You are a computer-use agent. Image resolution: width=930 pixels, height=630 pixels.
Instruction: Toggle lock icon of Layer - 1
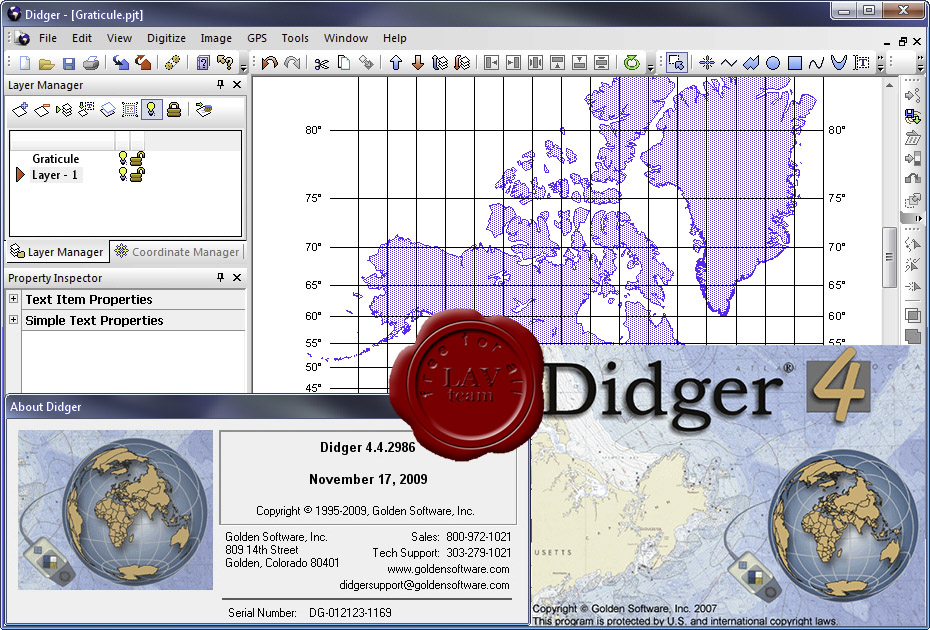coord(138,174)
